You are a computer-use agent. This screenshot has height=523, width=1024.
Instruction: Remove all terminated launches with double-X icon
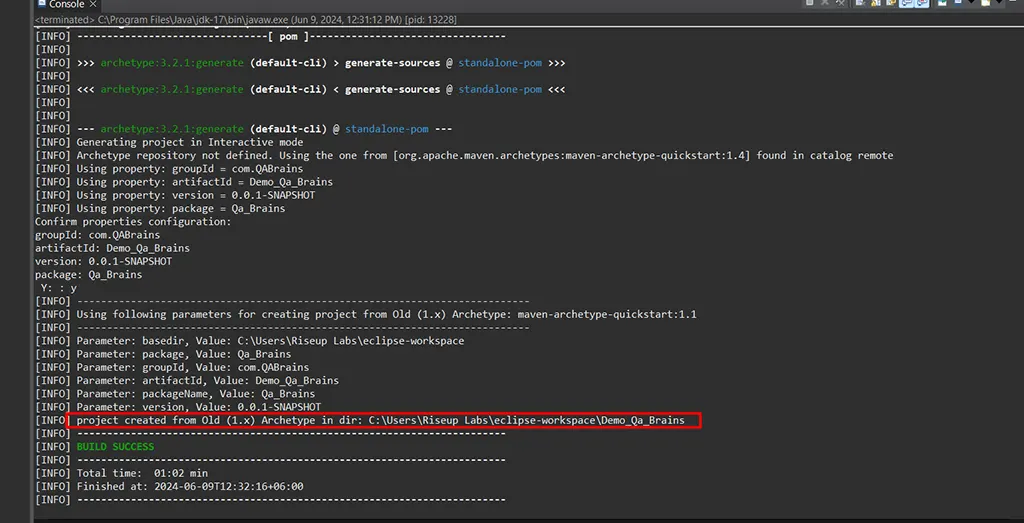(x=841, y=4)
